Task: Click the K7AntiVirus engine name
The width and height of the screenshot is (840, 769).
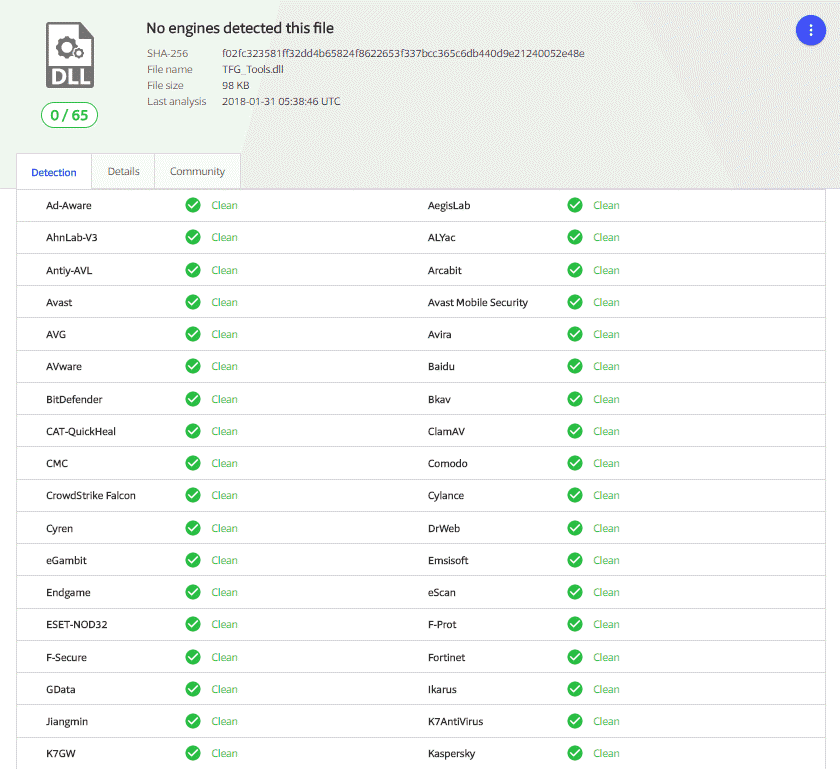Action: pyautogui.click(x=455, y=722)
